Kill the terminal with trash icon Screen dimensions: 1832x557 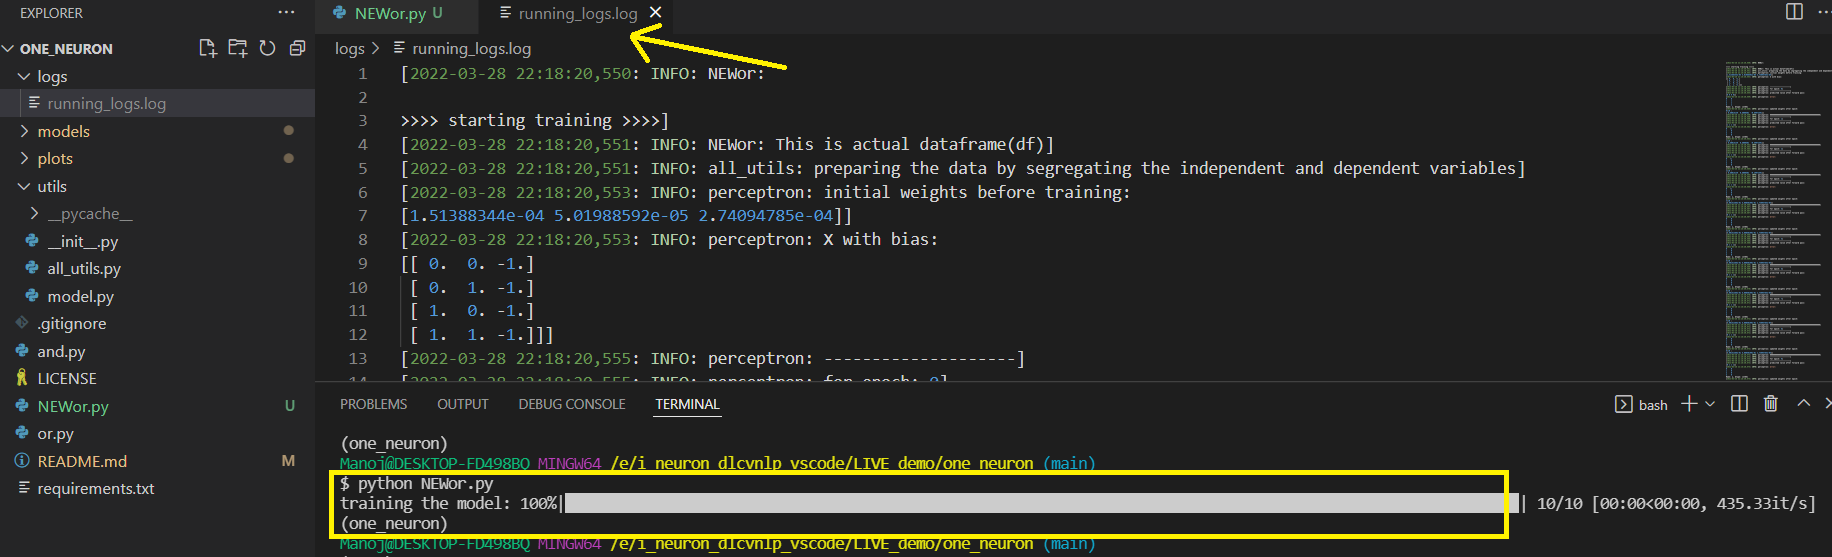1771,404
